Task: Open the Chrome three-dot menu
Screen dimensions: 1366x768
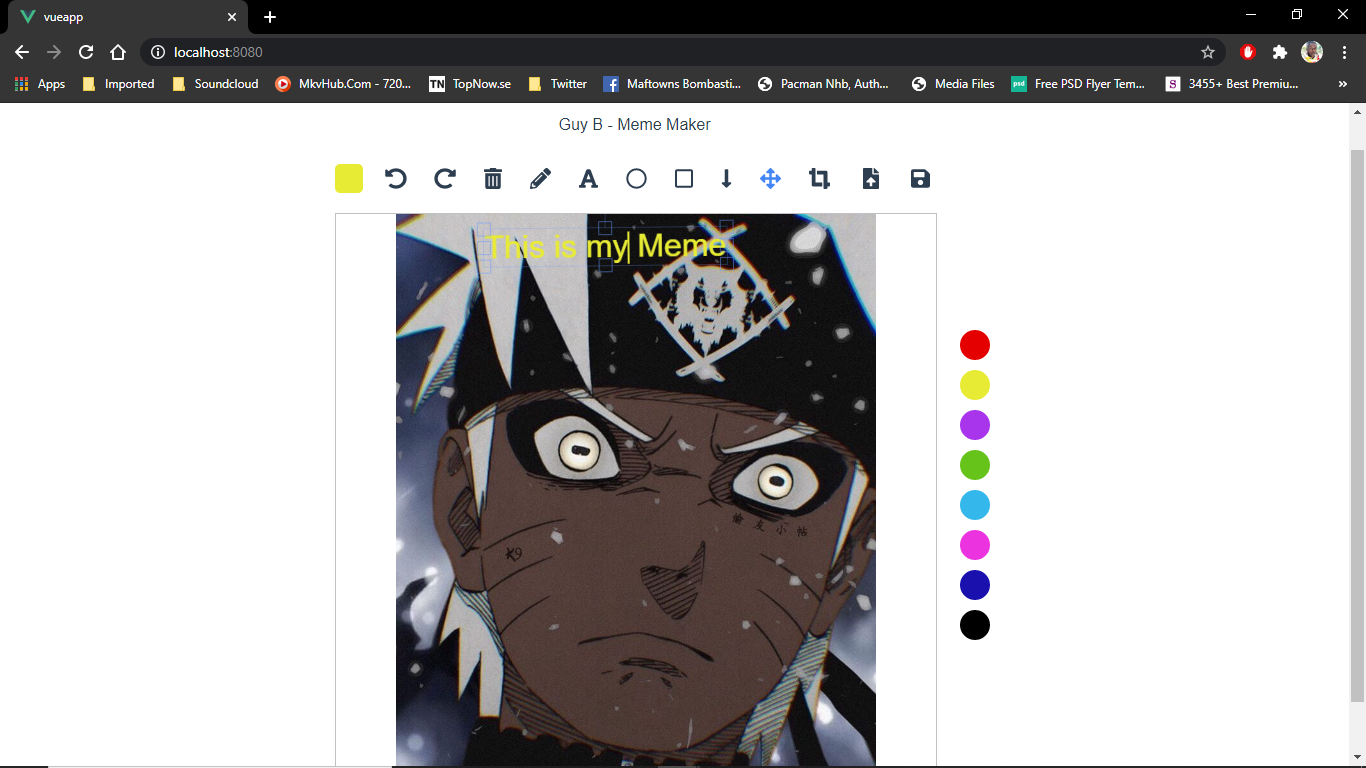Action: 1343,52
